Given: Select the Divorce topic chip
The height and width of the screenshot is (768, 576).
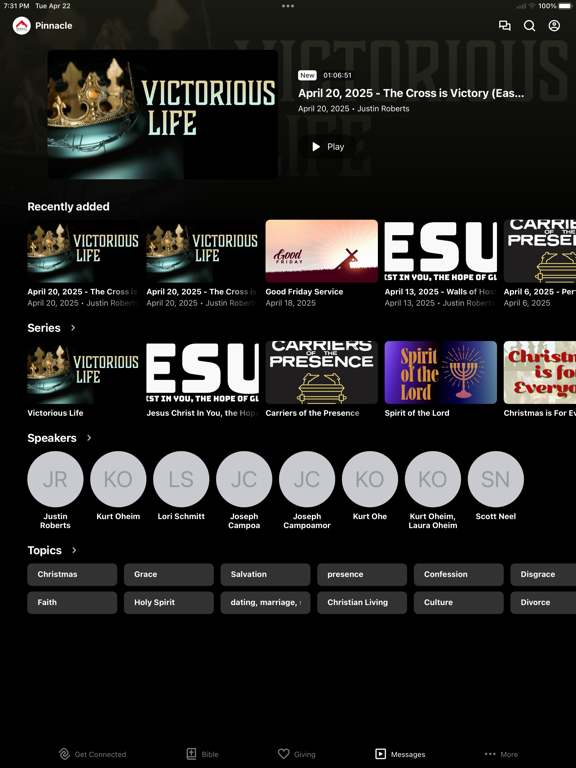Looking at the screenshot, I should pos(543,602).
